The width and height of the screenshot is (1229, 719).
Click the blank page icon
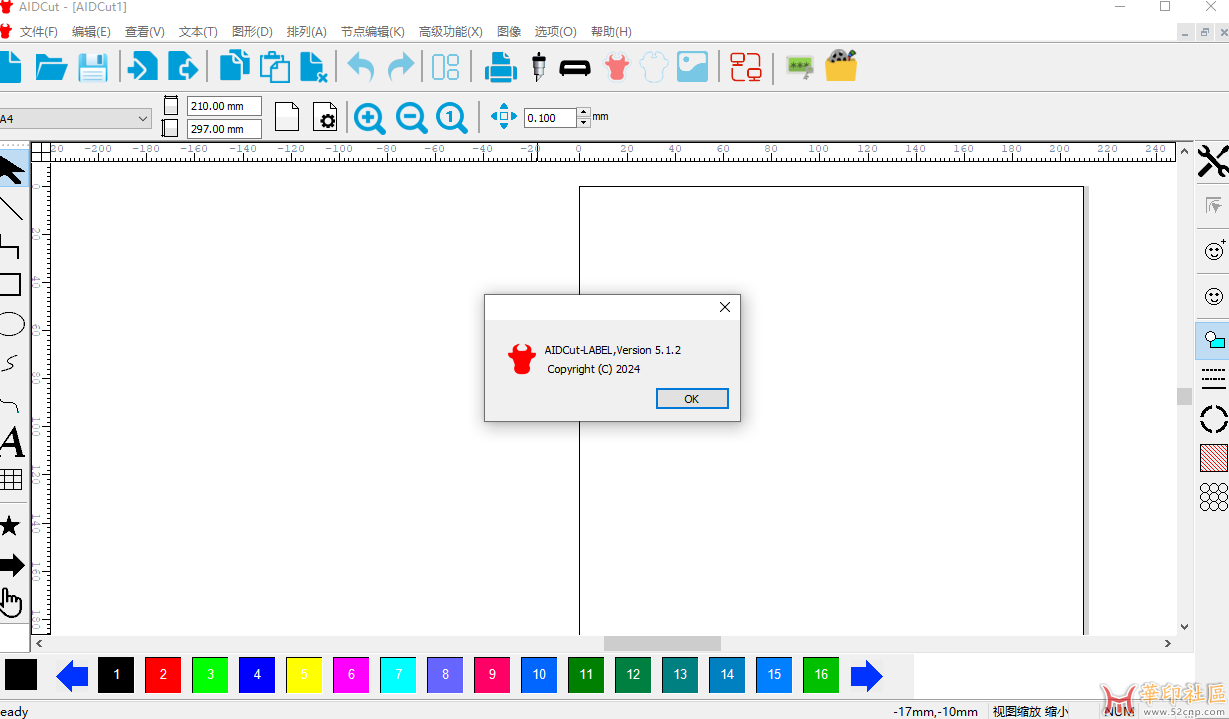pos(287,117)
